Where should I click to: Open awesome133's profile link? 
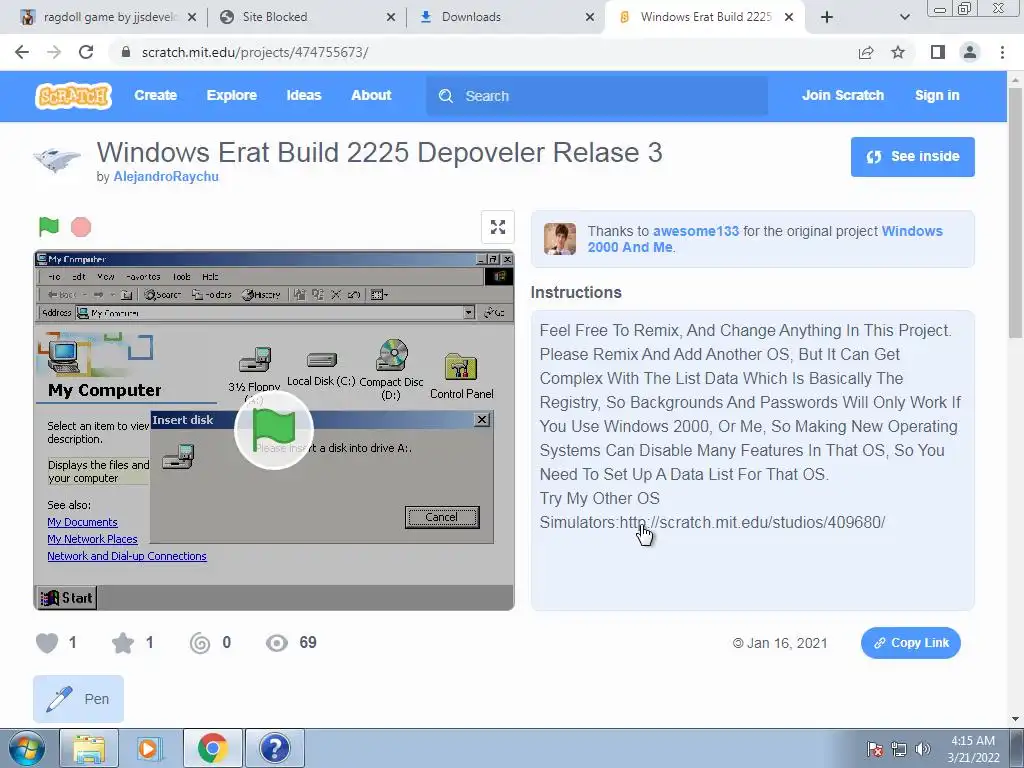pyautogui.click(x=696, y=231)
